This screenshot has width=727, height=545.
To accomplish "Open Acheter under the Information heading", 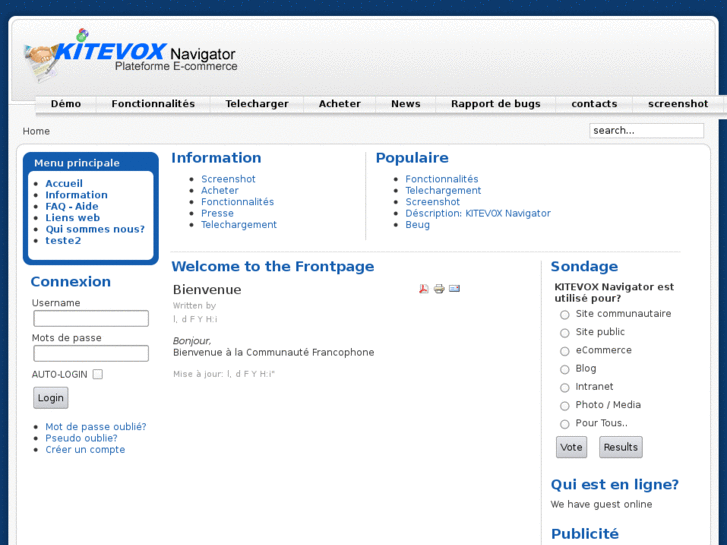I will pos(220,191).
